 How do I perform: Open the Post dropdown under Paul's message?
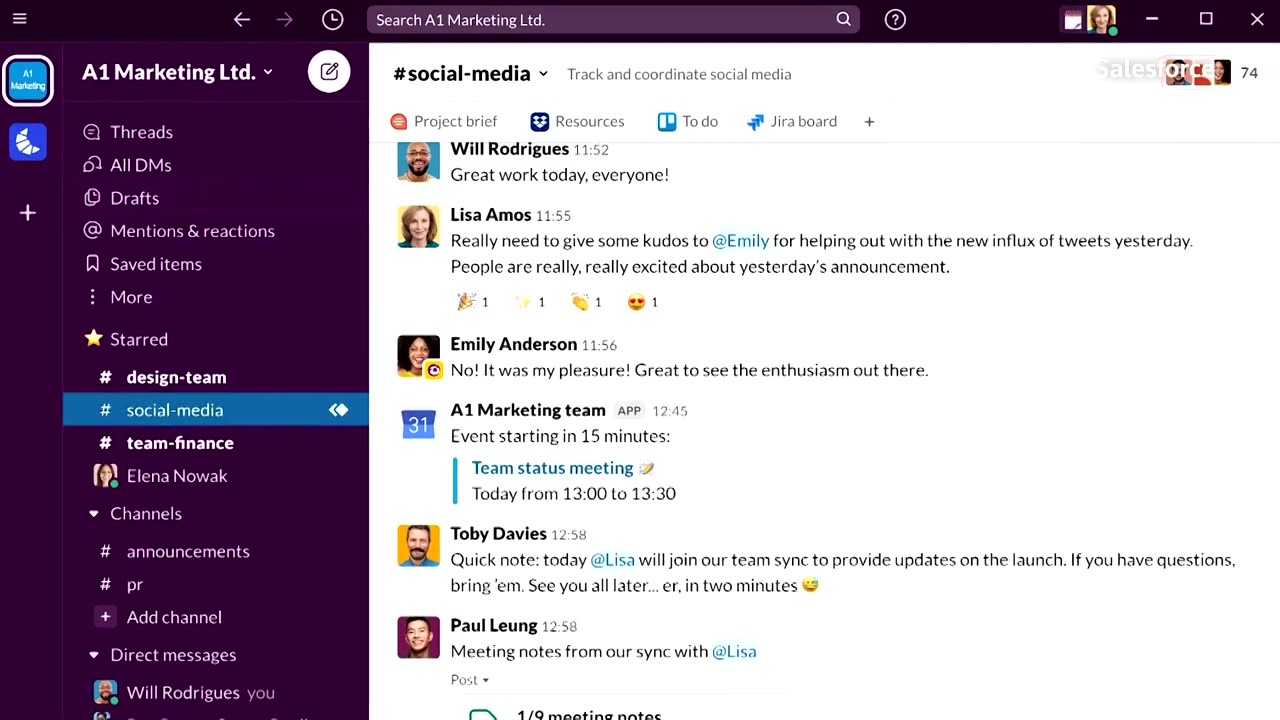tap(470, 680)
